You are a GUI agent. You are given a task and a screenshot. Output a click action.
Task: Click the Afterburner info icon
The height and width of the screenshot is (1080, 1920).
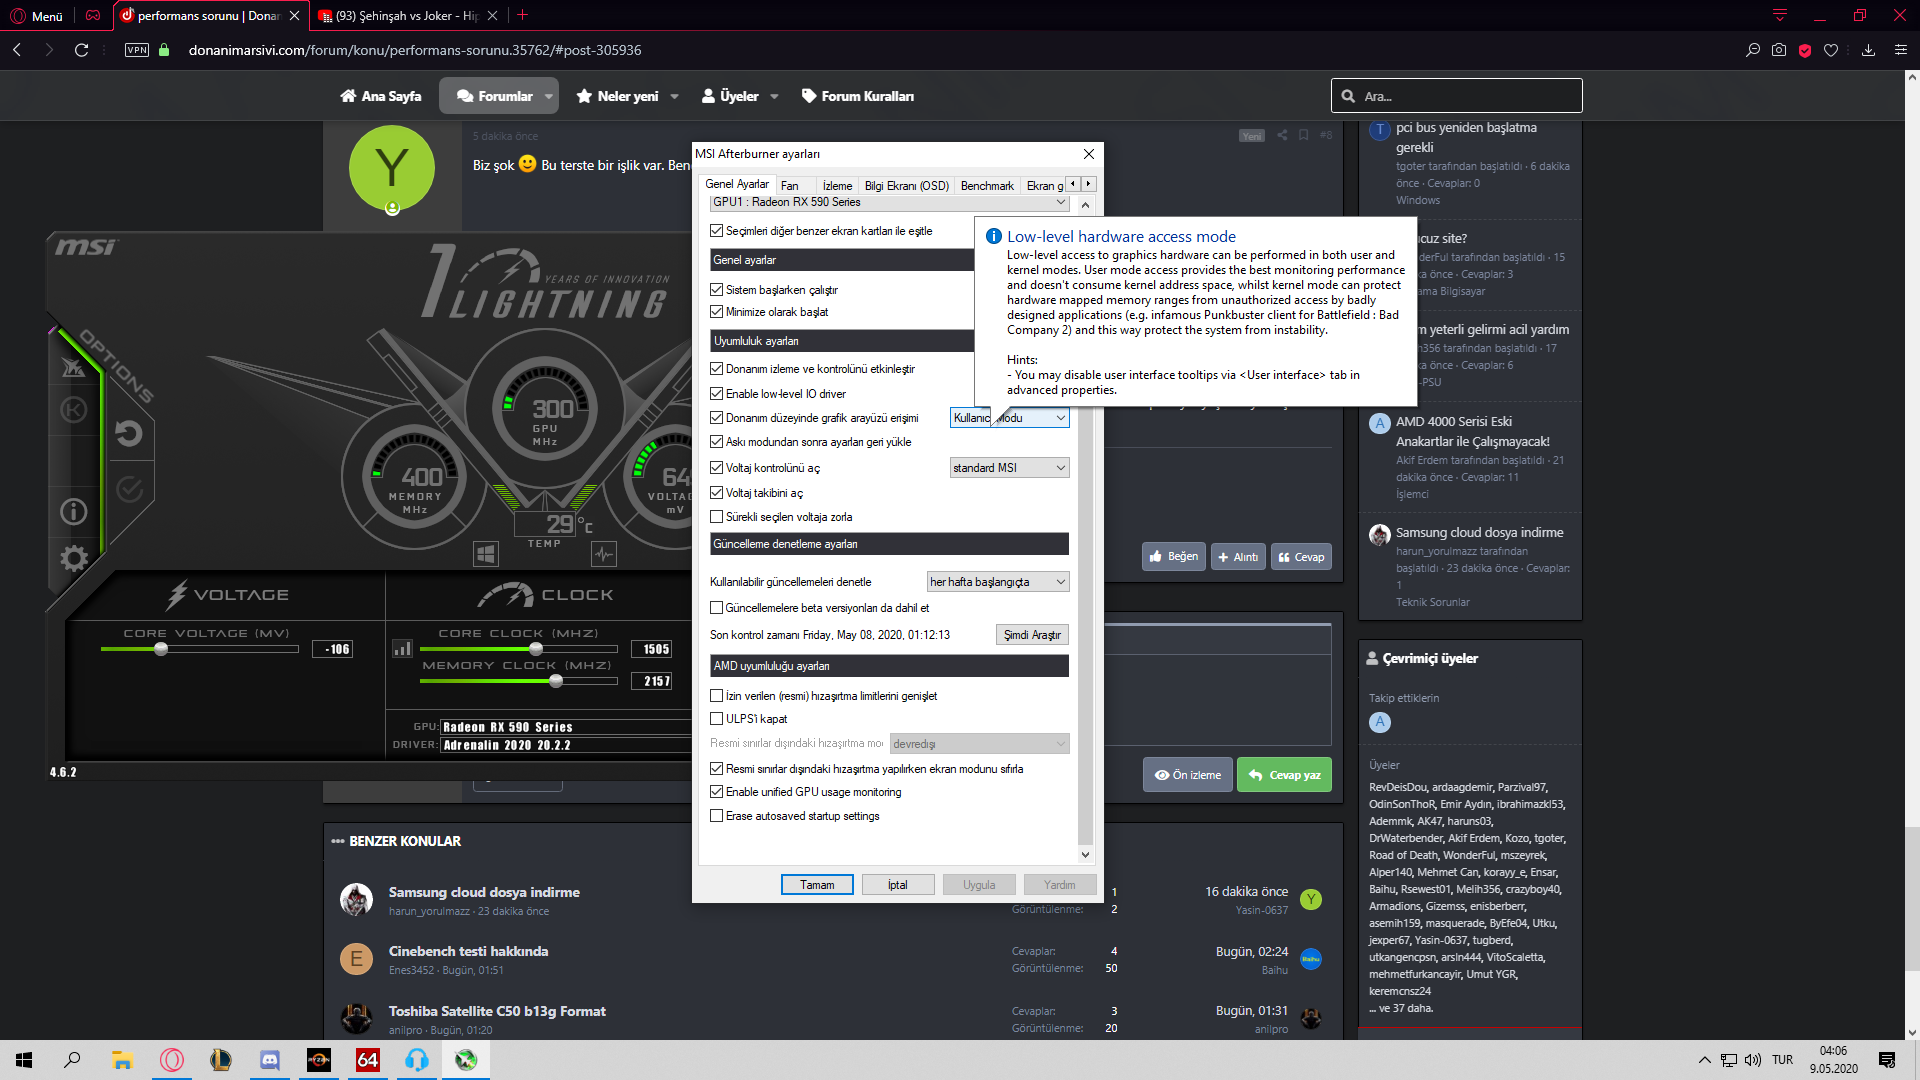(x=74, y=512)
